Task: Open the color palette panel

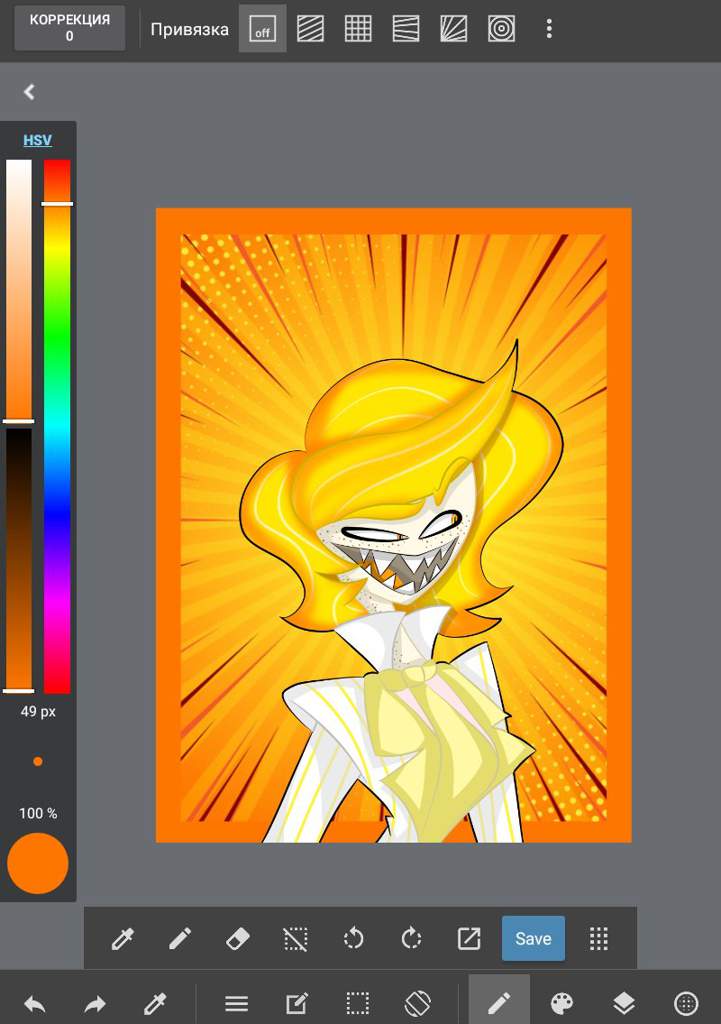Action: 562,1003
